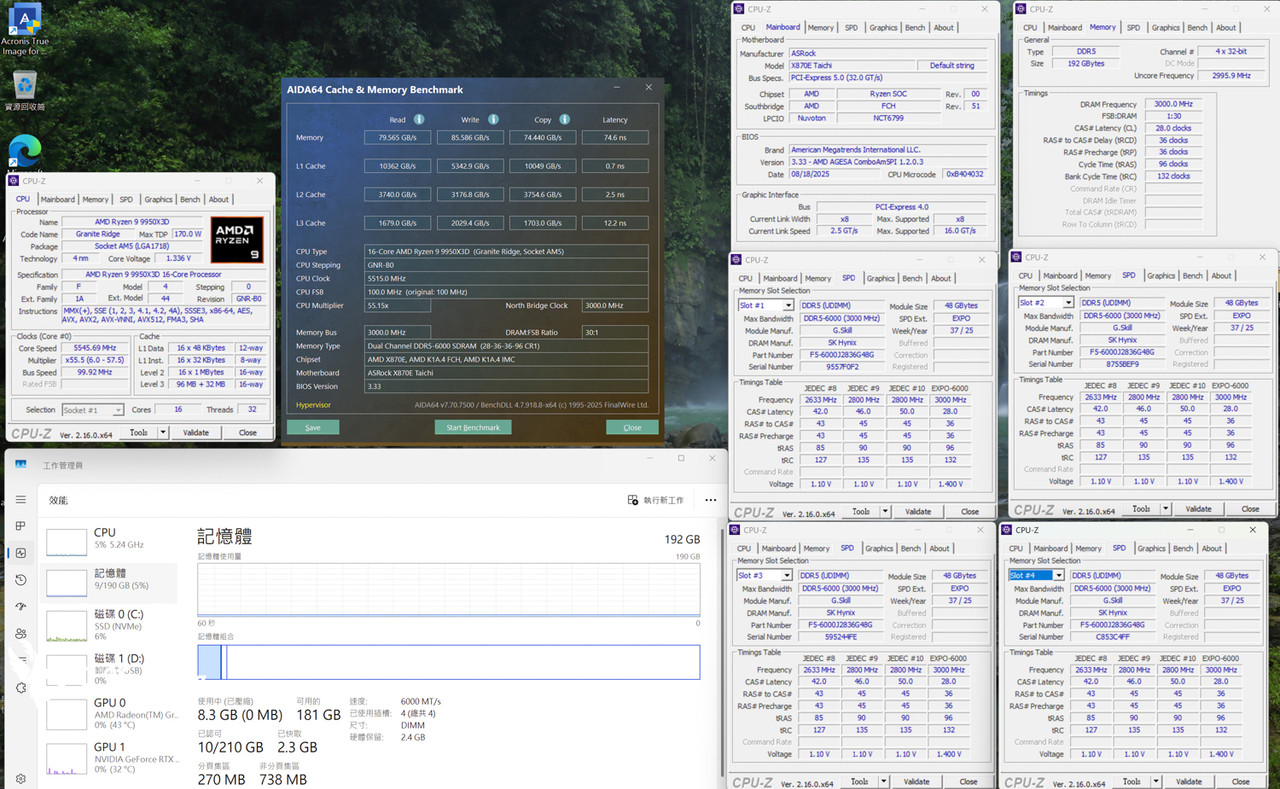1280x789 pixels.
Task: Click AIDA64 L3 Cache Write value 2029.4 GB/s
Action: click(x=470, y=223)
